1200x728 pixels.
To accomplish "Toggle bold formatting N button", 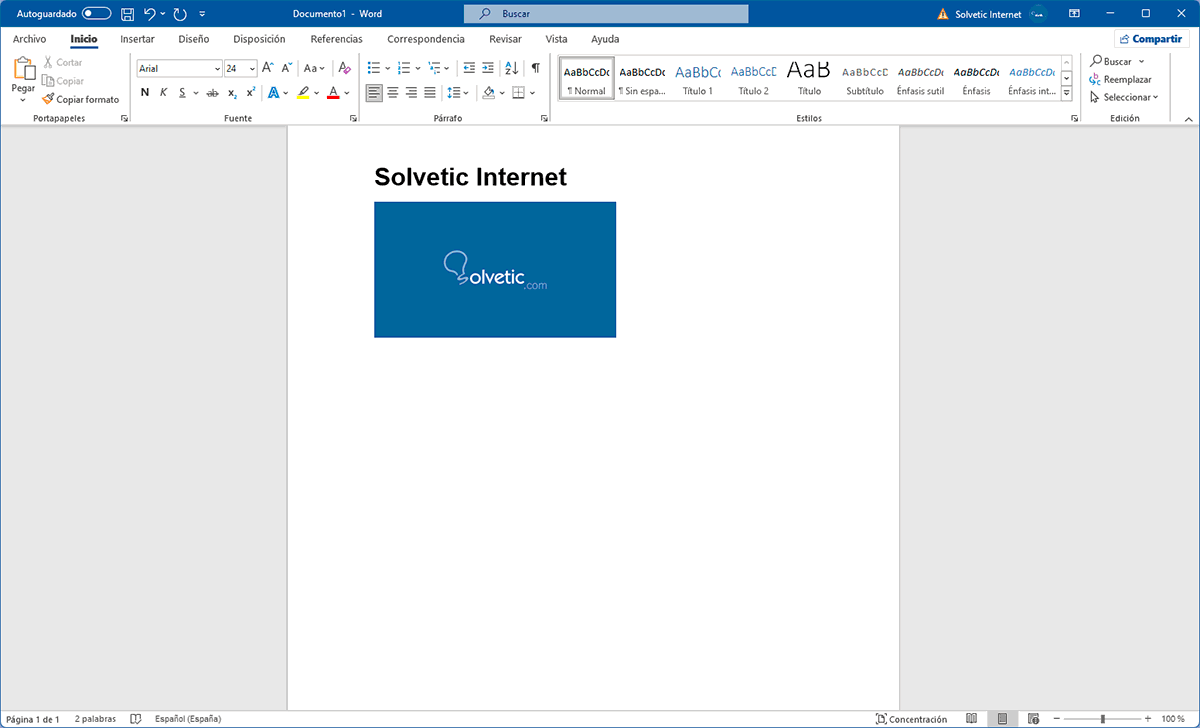I will [x=145, y=93].
